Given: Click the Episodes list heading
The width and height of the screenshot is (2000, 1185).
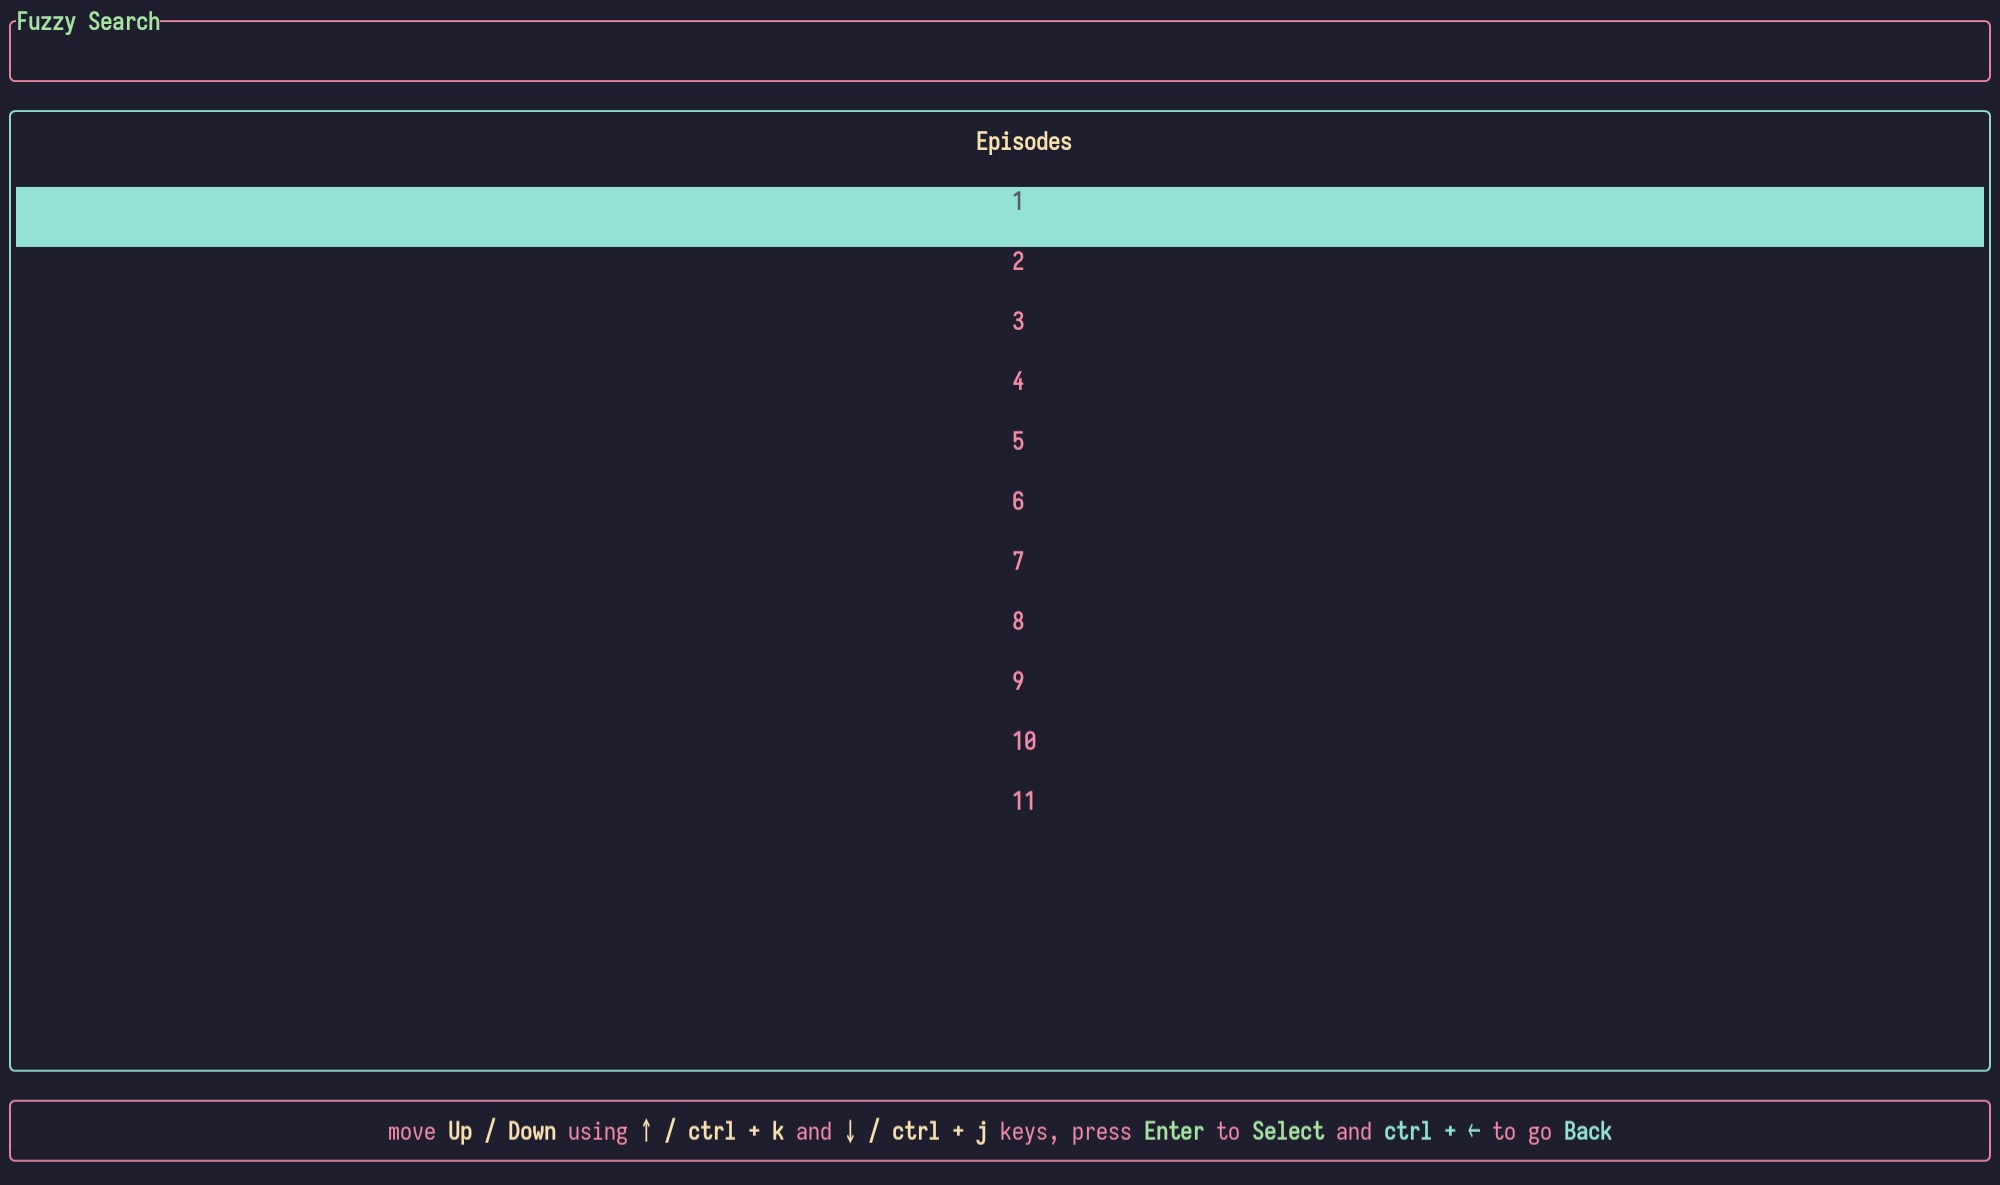Looking at the screenshot, I should click(x=1023, y=142).
